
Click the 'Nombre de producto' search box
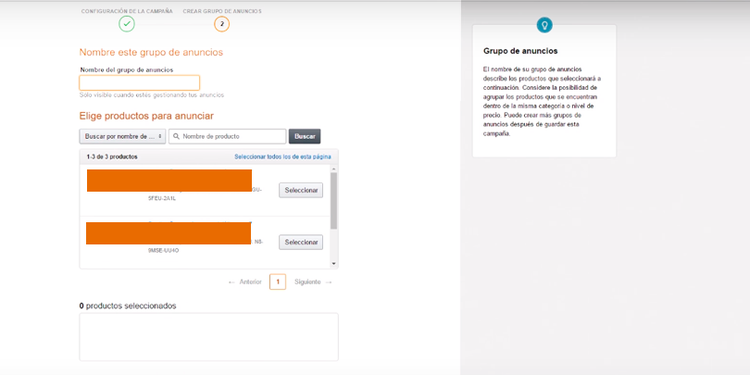[x=227, y=136]
